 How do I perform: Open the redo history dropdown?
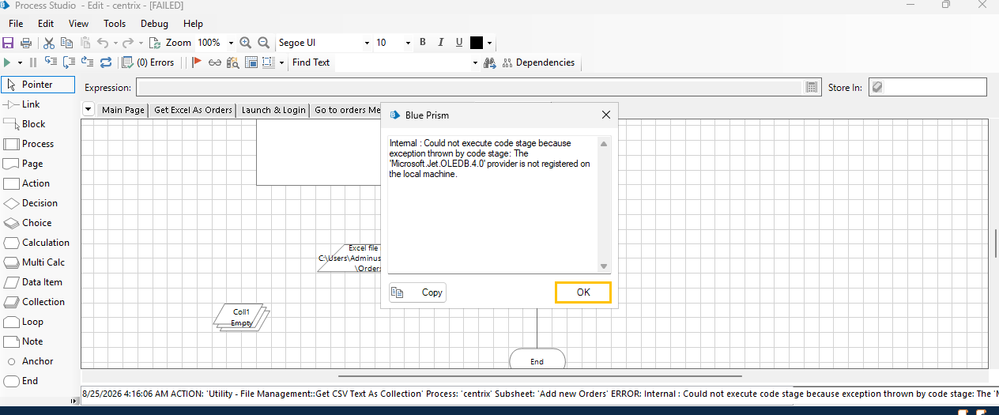point(140,43)
